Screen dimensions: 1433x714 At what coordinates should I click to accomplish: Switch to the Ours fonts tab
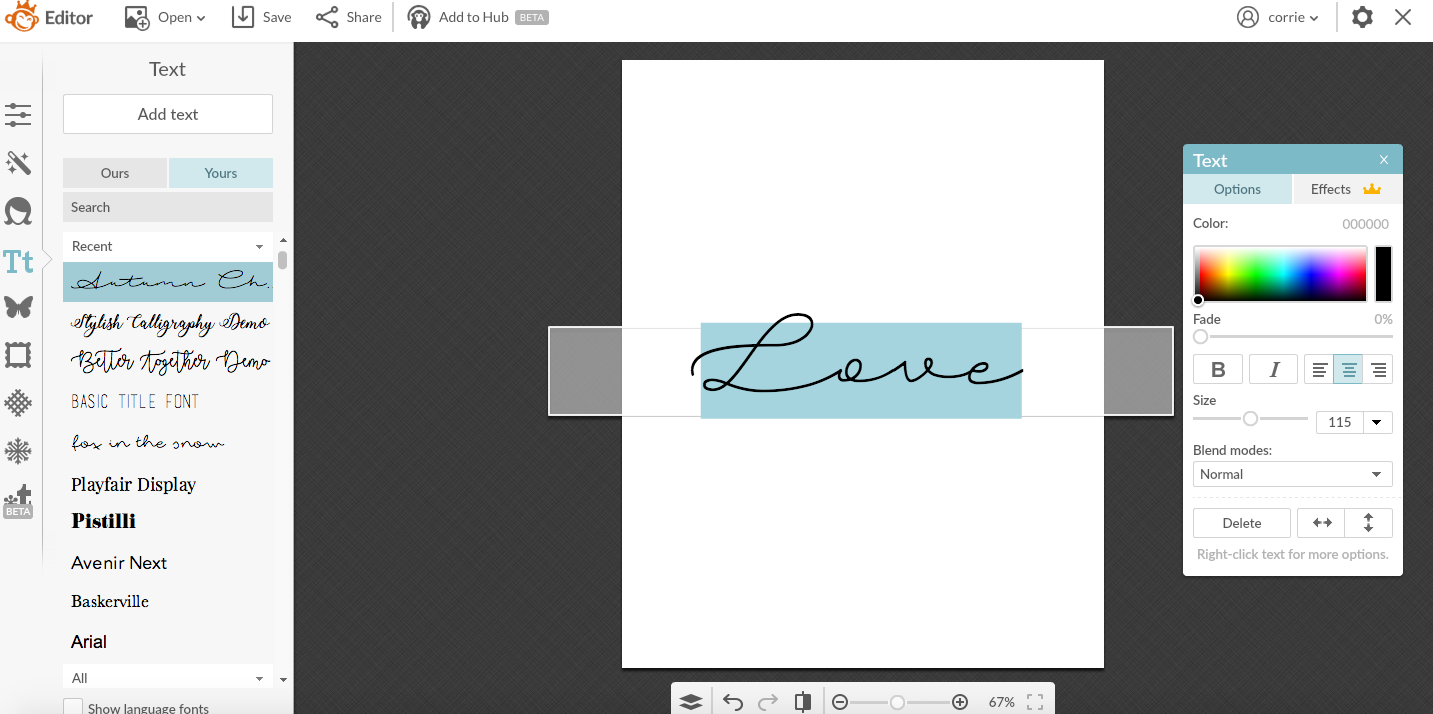pos(114,172)
